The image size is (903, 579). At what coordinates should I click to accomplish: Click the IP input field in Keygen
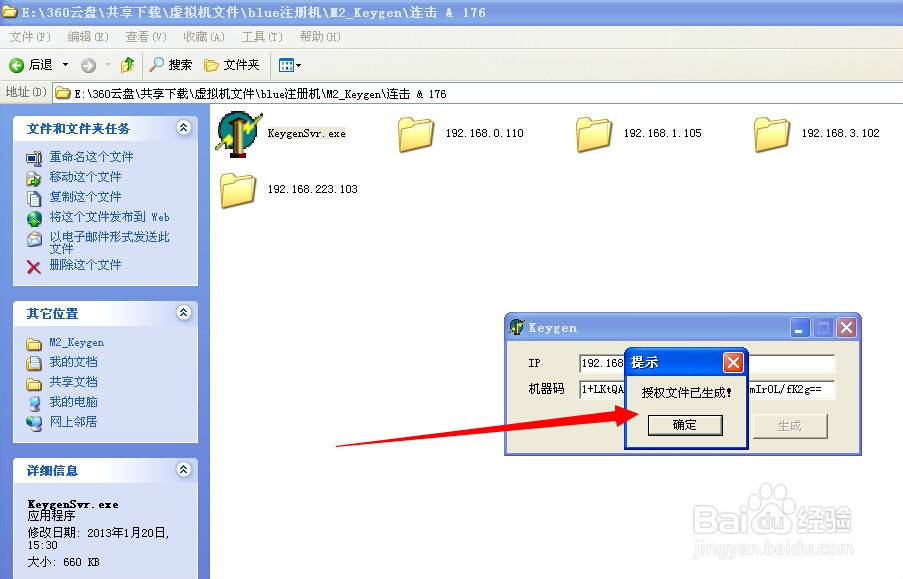(x=707, y=363)
